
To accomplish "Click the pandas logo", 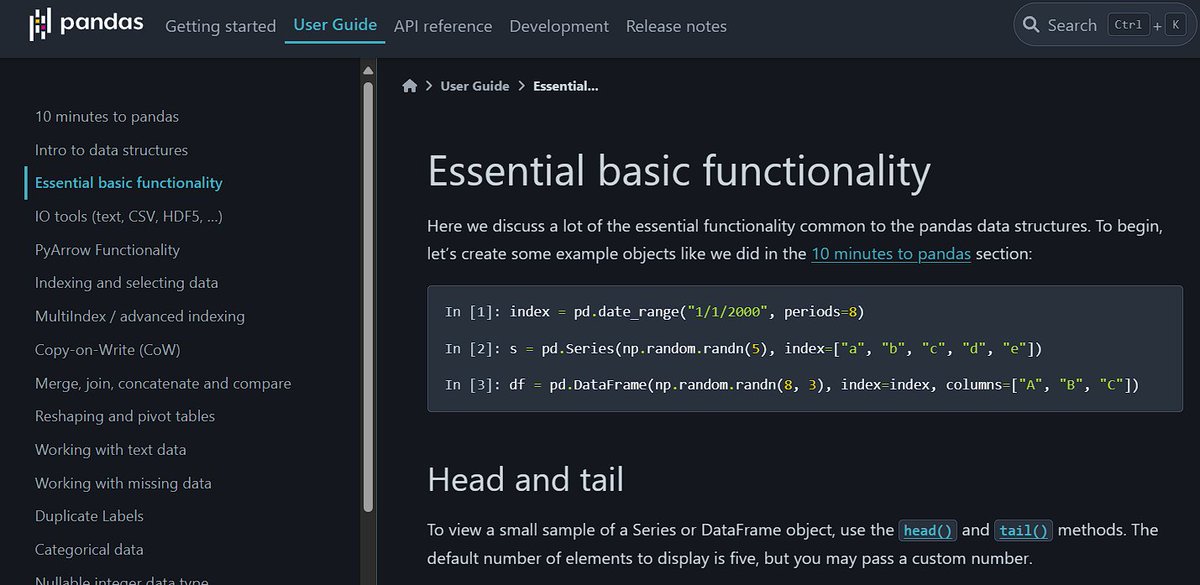I will (86, 25).
